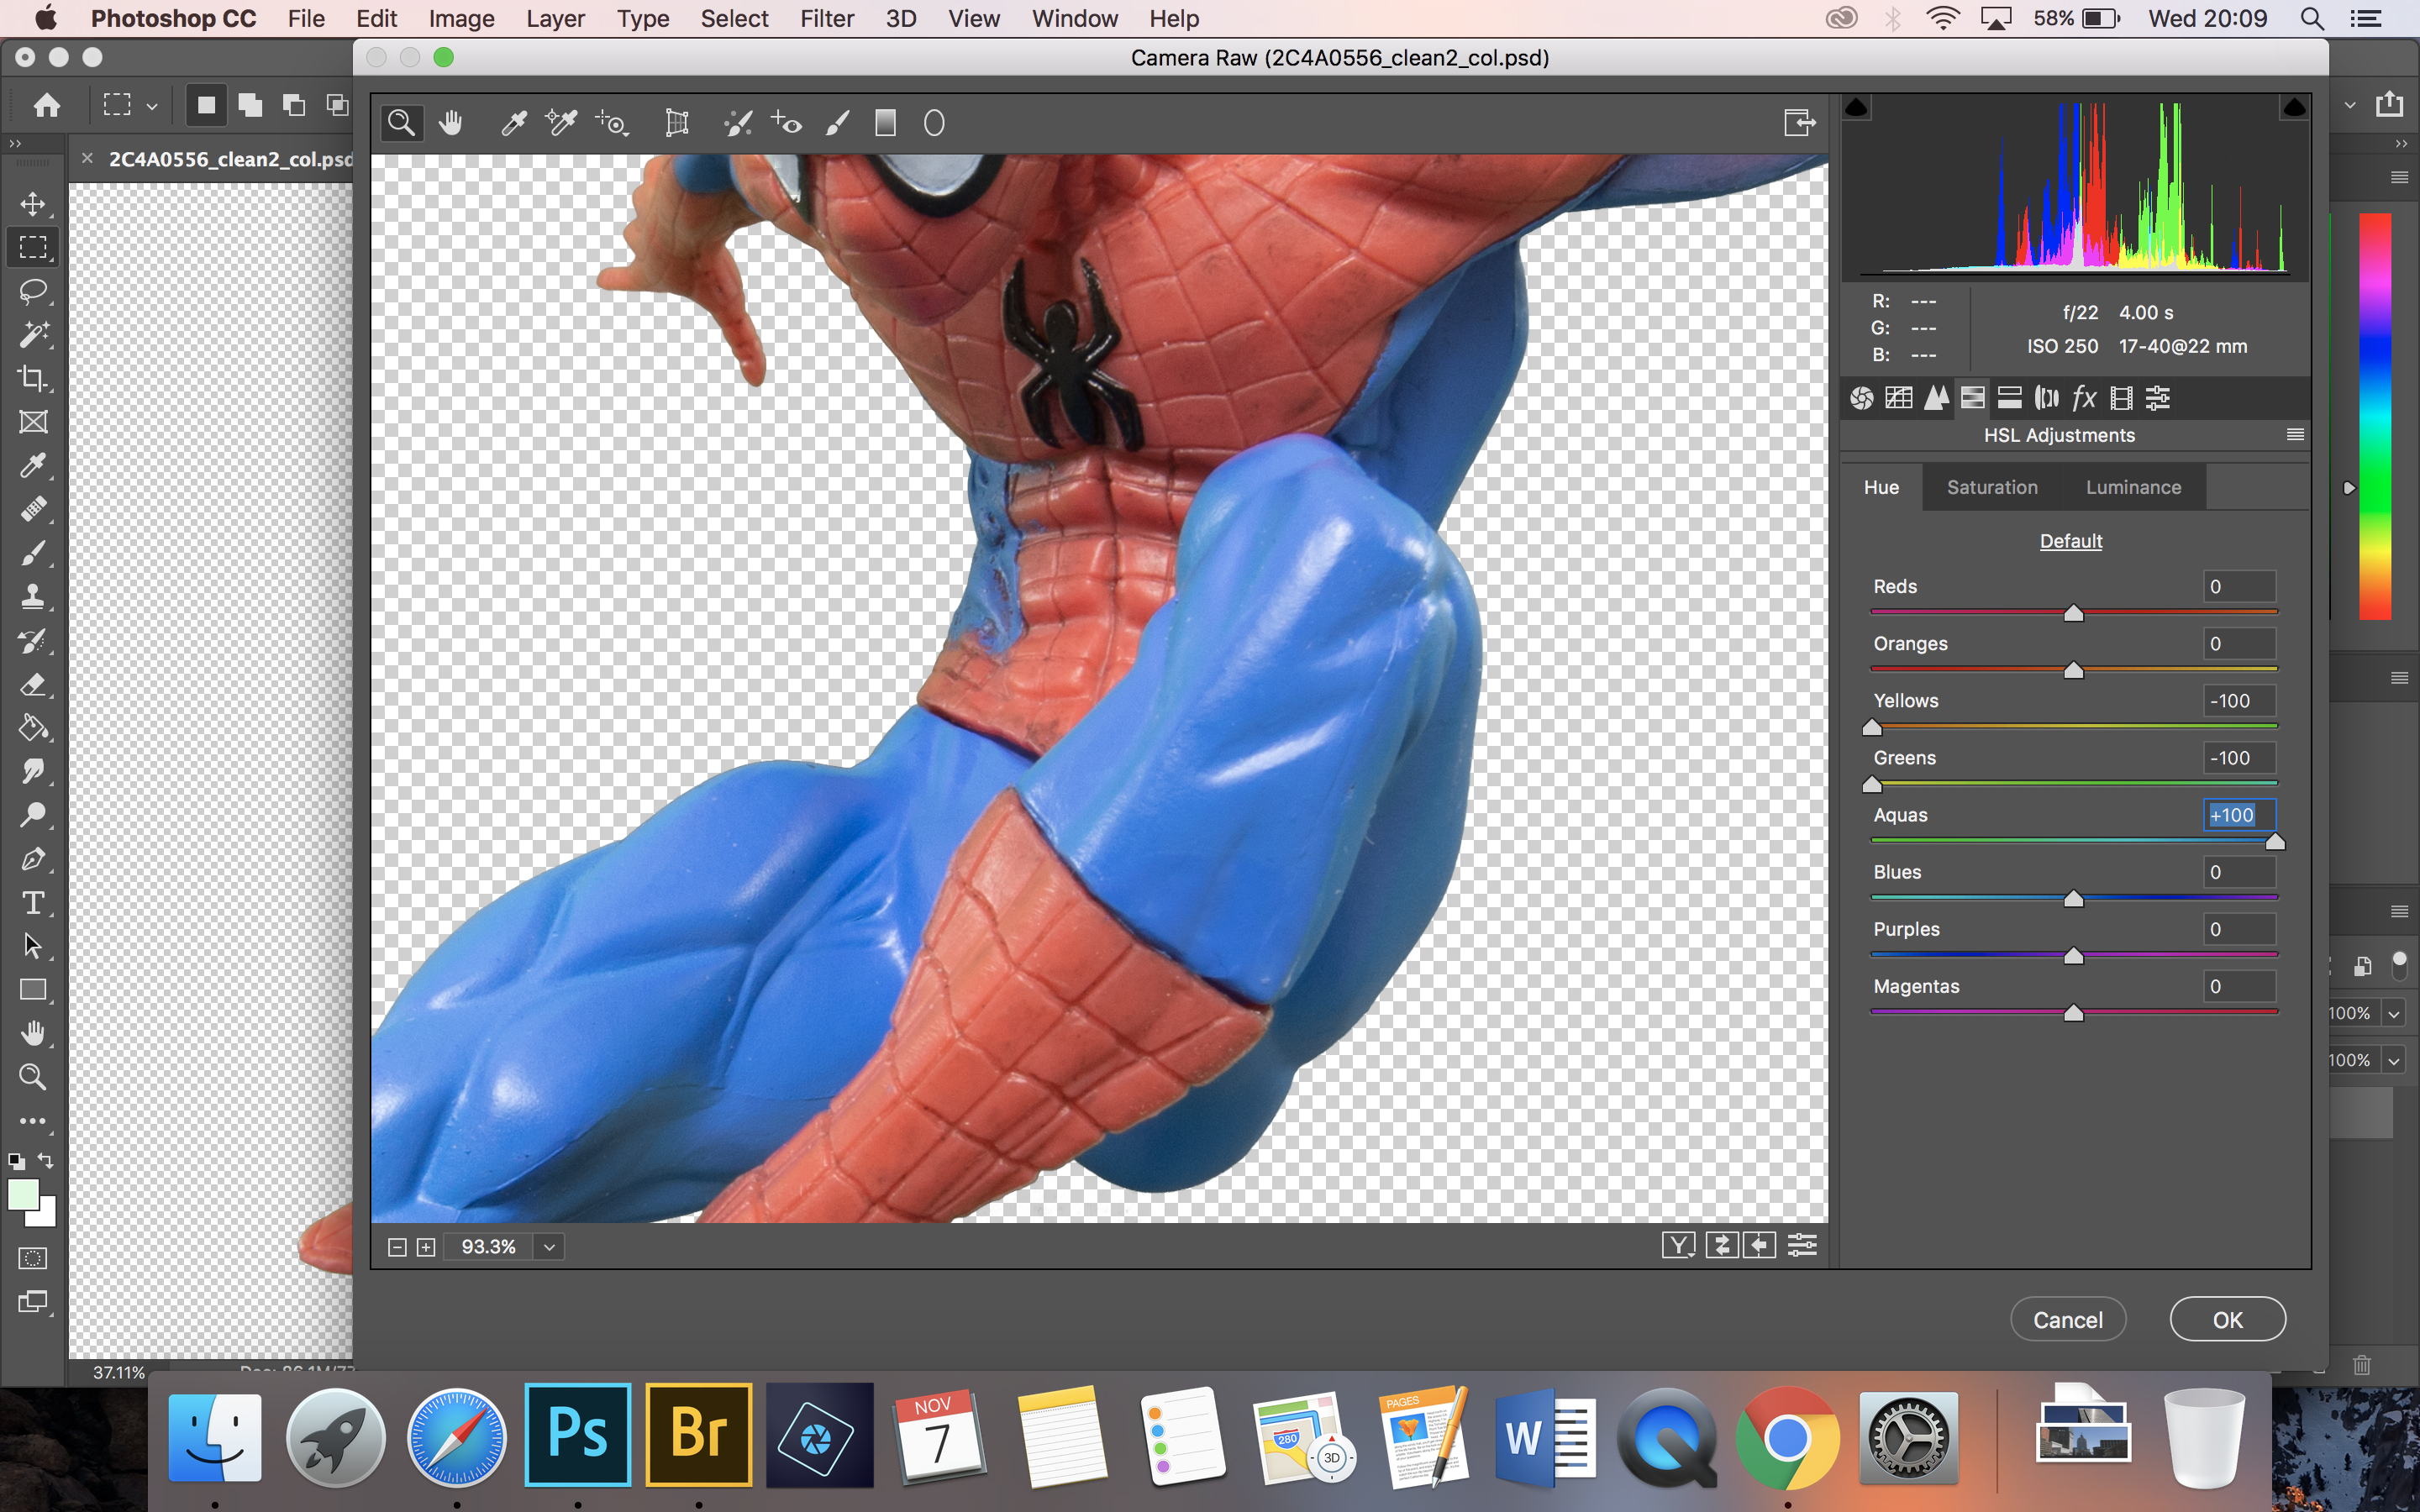Choose the Radial Filter tool
Image resolution: width=2420 pixels, height=1512 pixels.
coord(934,123)
